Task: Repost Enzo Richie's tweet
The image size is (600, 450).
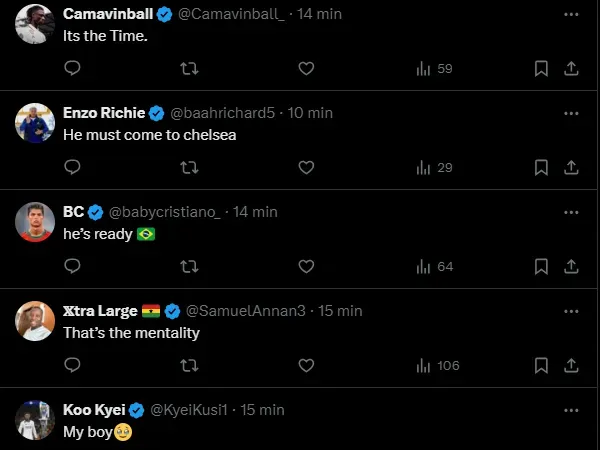Action: coord(188,168)
